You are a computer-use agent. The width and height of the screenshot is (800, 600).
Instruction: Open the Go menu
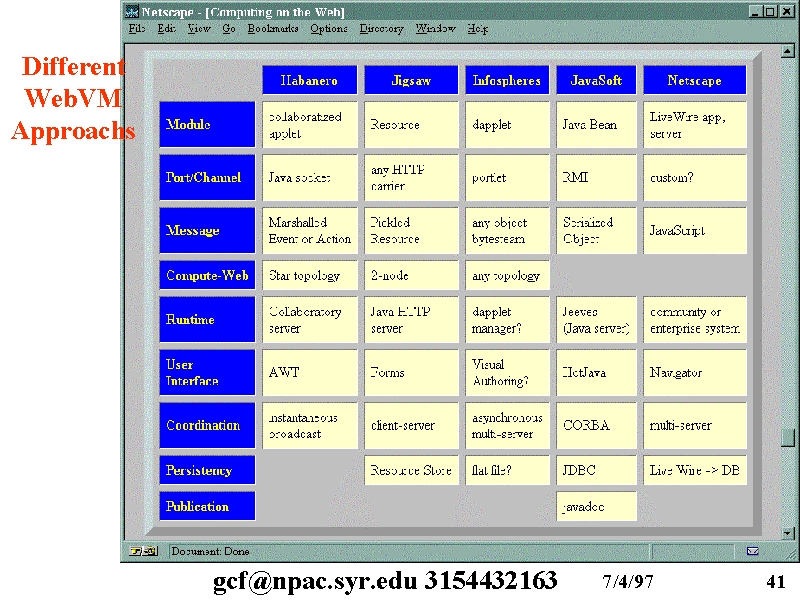click(x=229, y=29)
